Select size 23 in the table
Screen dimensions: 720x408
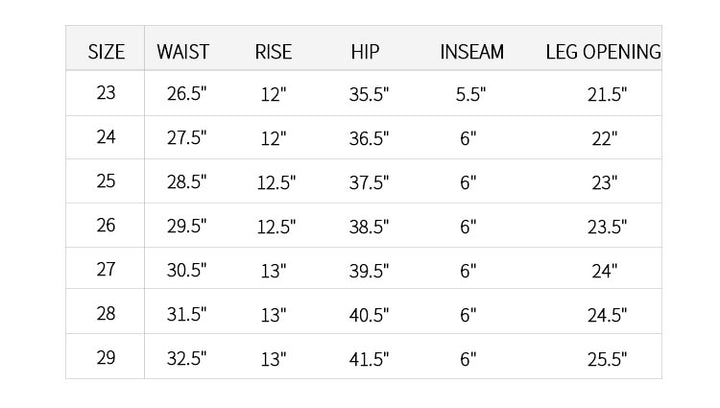106,94
